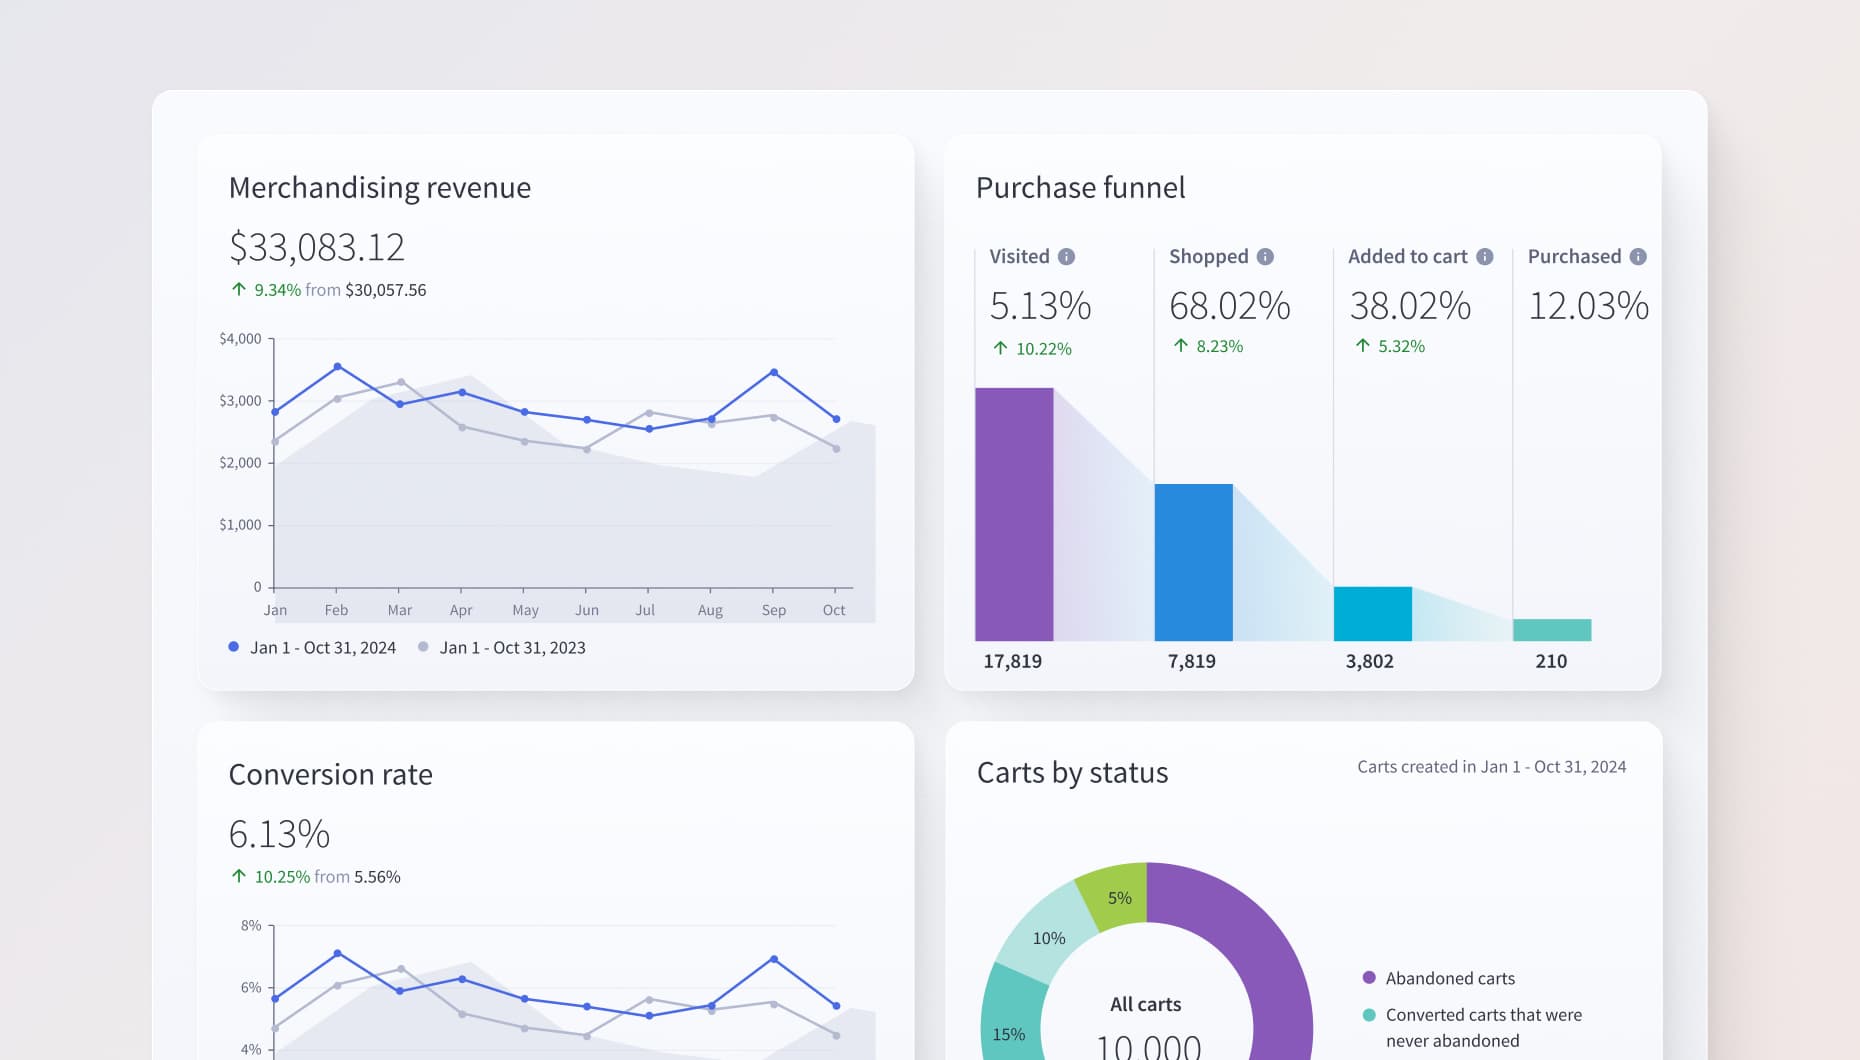Open the Added to cart info icon

[x=1485, y=257]
